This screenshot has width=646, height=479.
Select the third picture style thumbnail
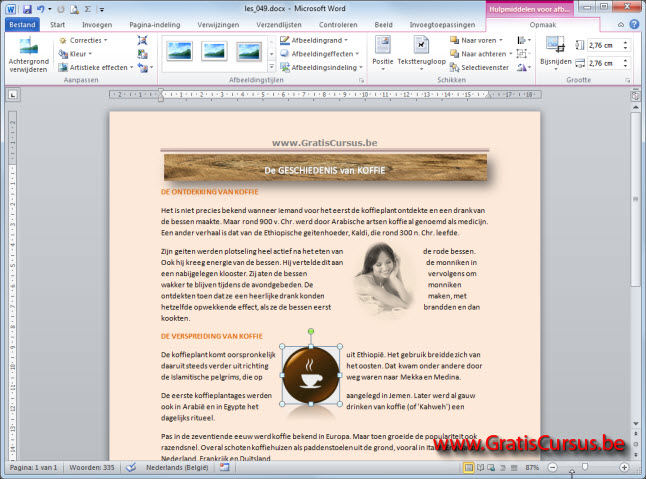point(249,52)
